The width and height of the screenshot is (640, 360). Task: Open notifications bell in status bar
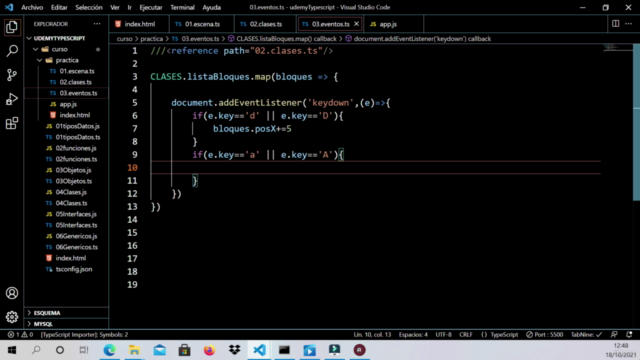coord(629,335)
